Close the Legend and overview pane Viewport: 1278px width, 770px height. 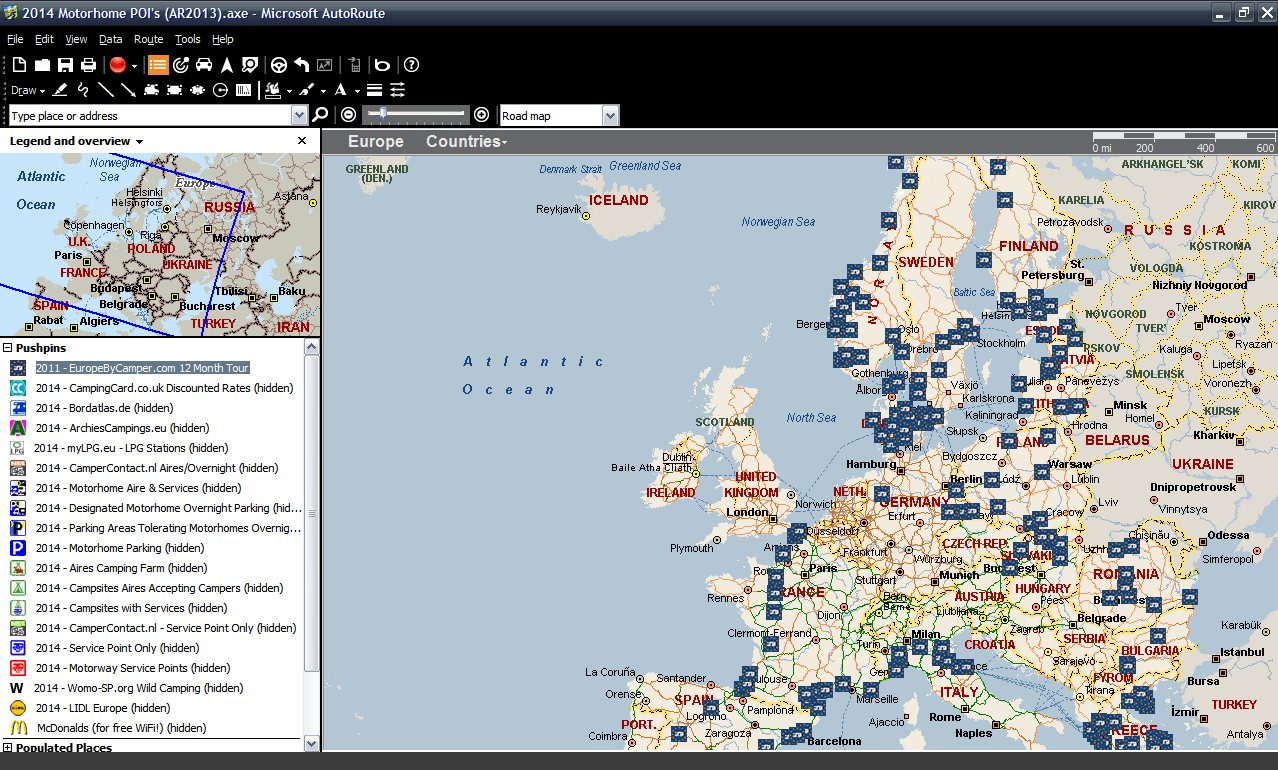[x=302, y=141]
